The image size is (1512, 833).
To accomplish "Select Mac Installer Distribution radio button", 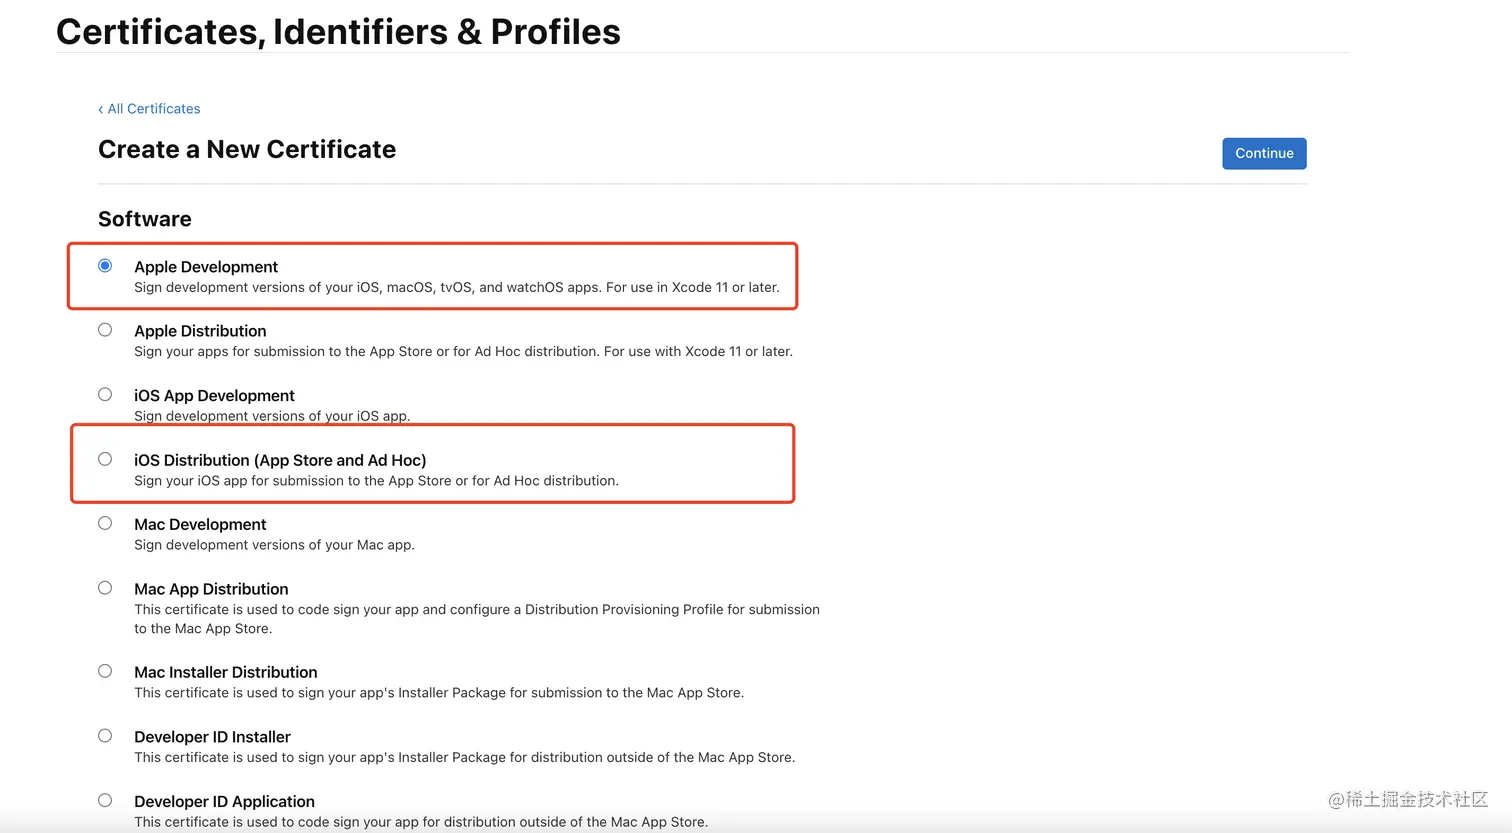I will point(105,671).
